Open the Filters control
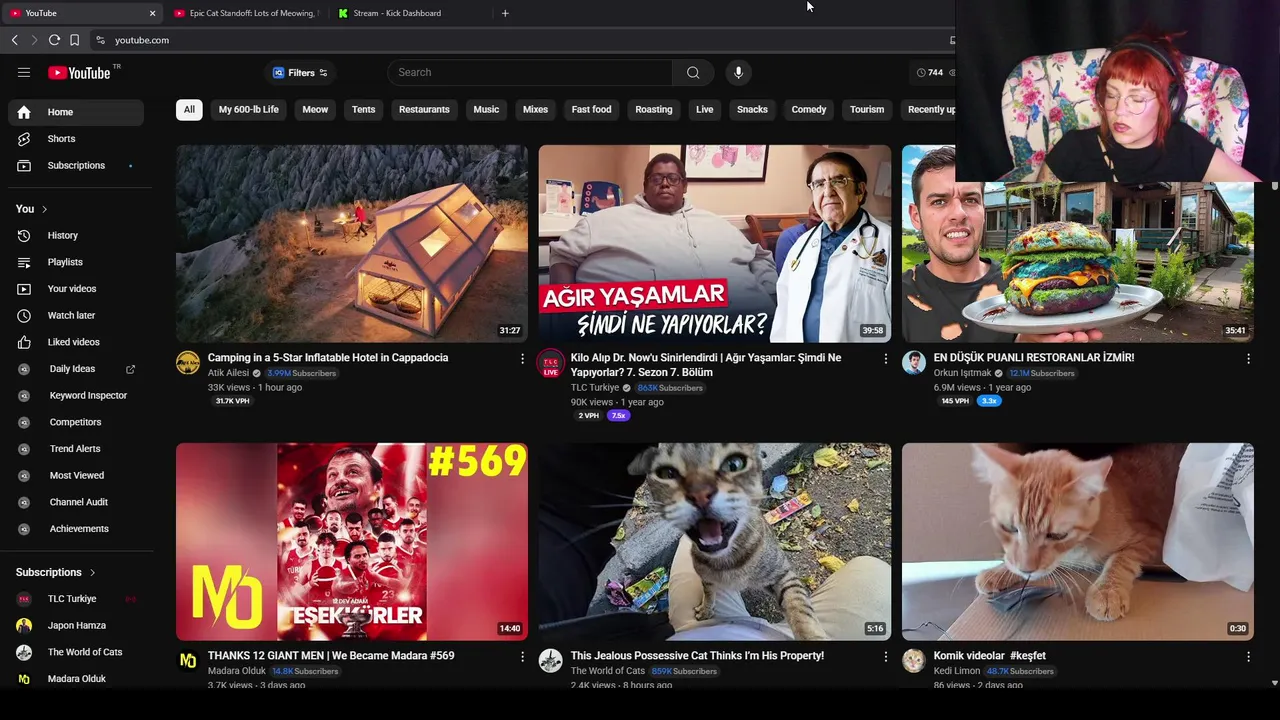 tap(300, 72)
